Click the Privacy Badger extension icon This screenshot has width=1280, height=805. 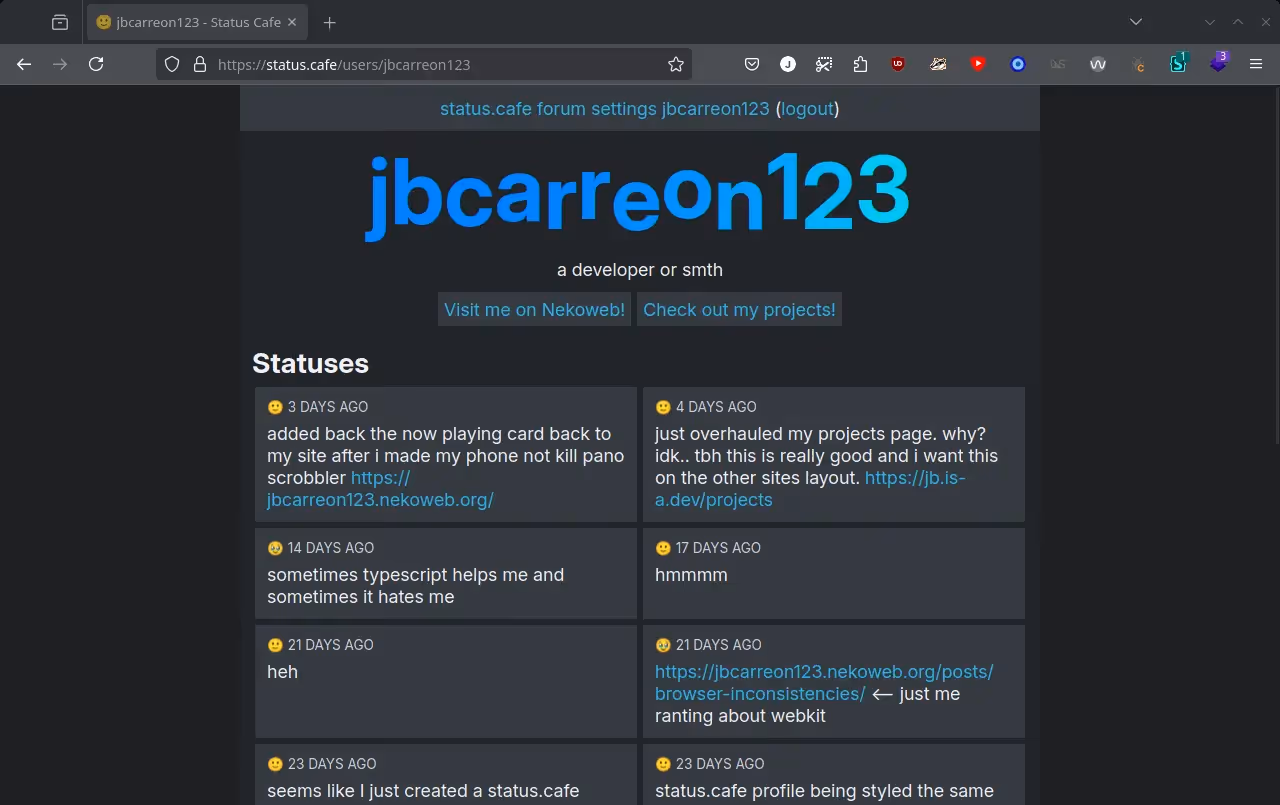click(x=938, y=63)
